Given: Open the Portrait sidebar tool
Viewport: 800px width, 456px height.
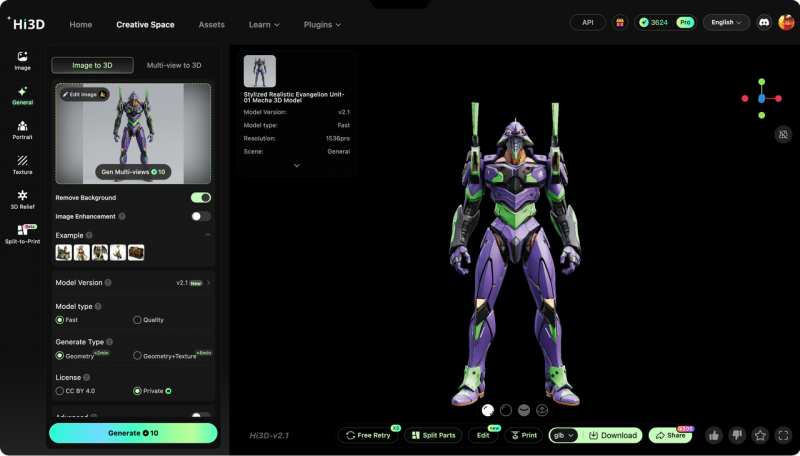Looking at the screenshot, I should click(x=22, y=130).
